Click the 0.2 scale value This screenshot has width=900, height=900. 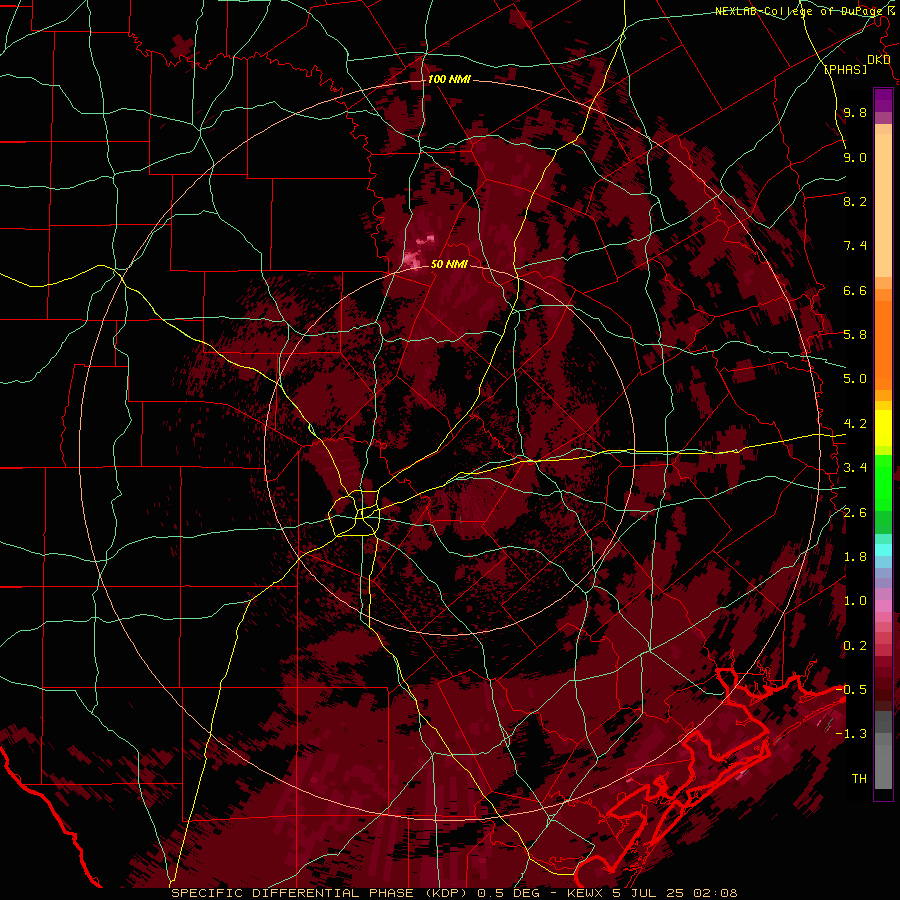click(x=855, y=646)
